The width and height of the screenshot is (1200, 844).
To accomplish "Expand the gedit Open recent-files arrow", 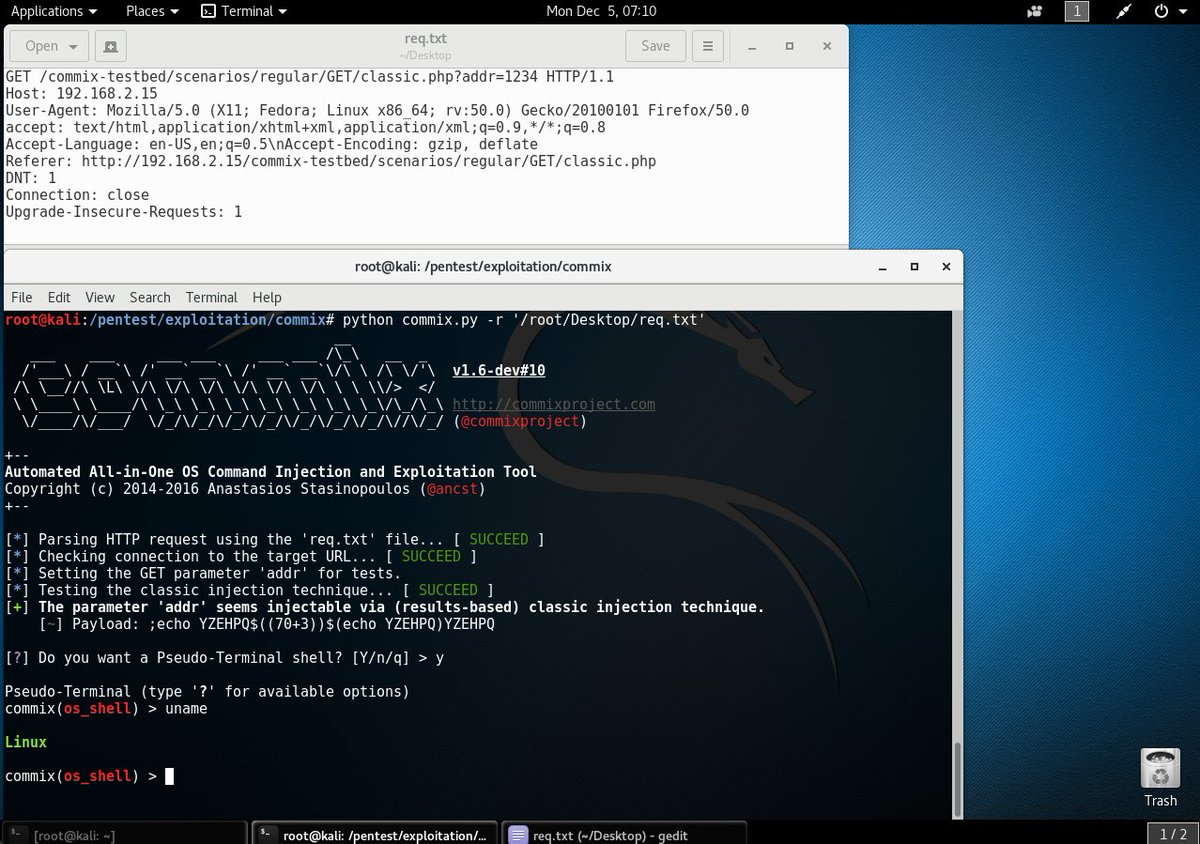I will pyautogui.click(x=74, y=46).
